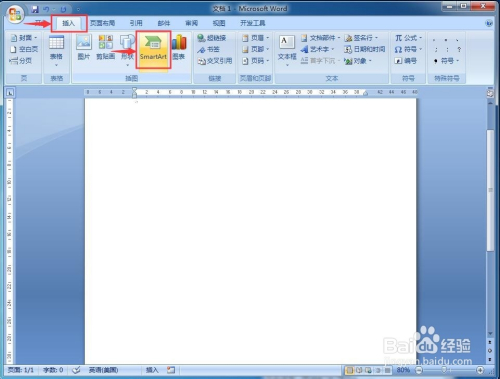Screen dimensions: 500x379
Task: Open the 页码 page number dropdown
Action: pyautogui.click(x=255, y=61)
